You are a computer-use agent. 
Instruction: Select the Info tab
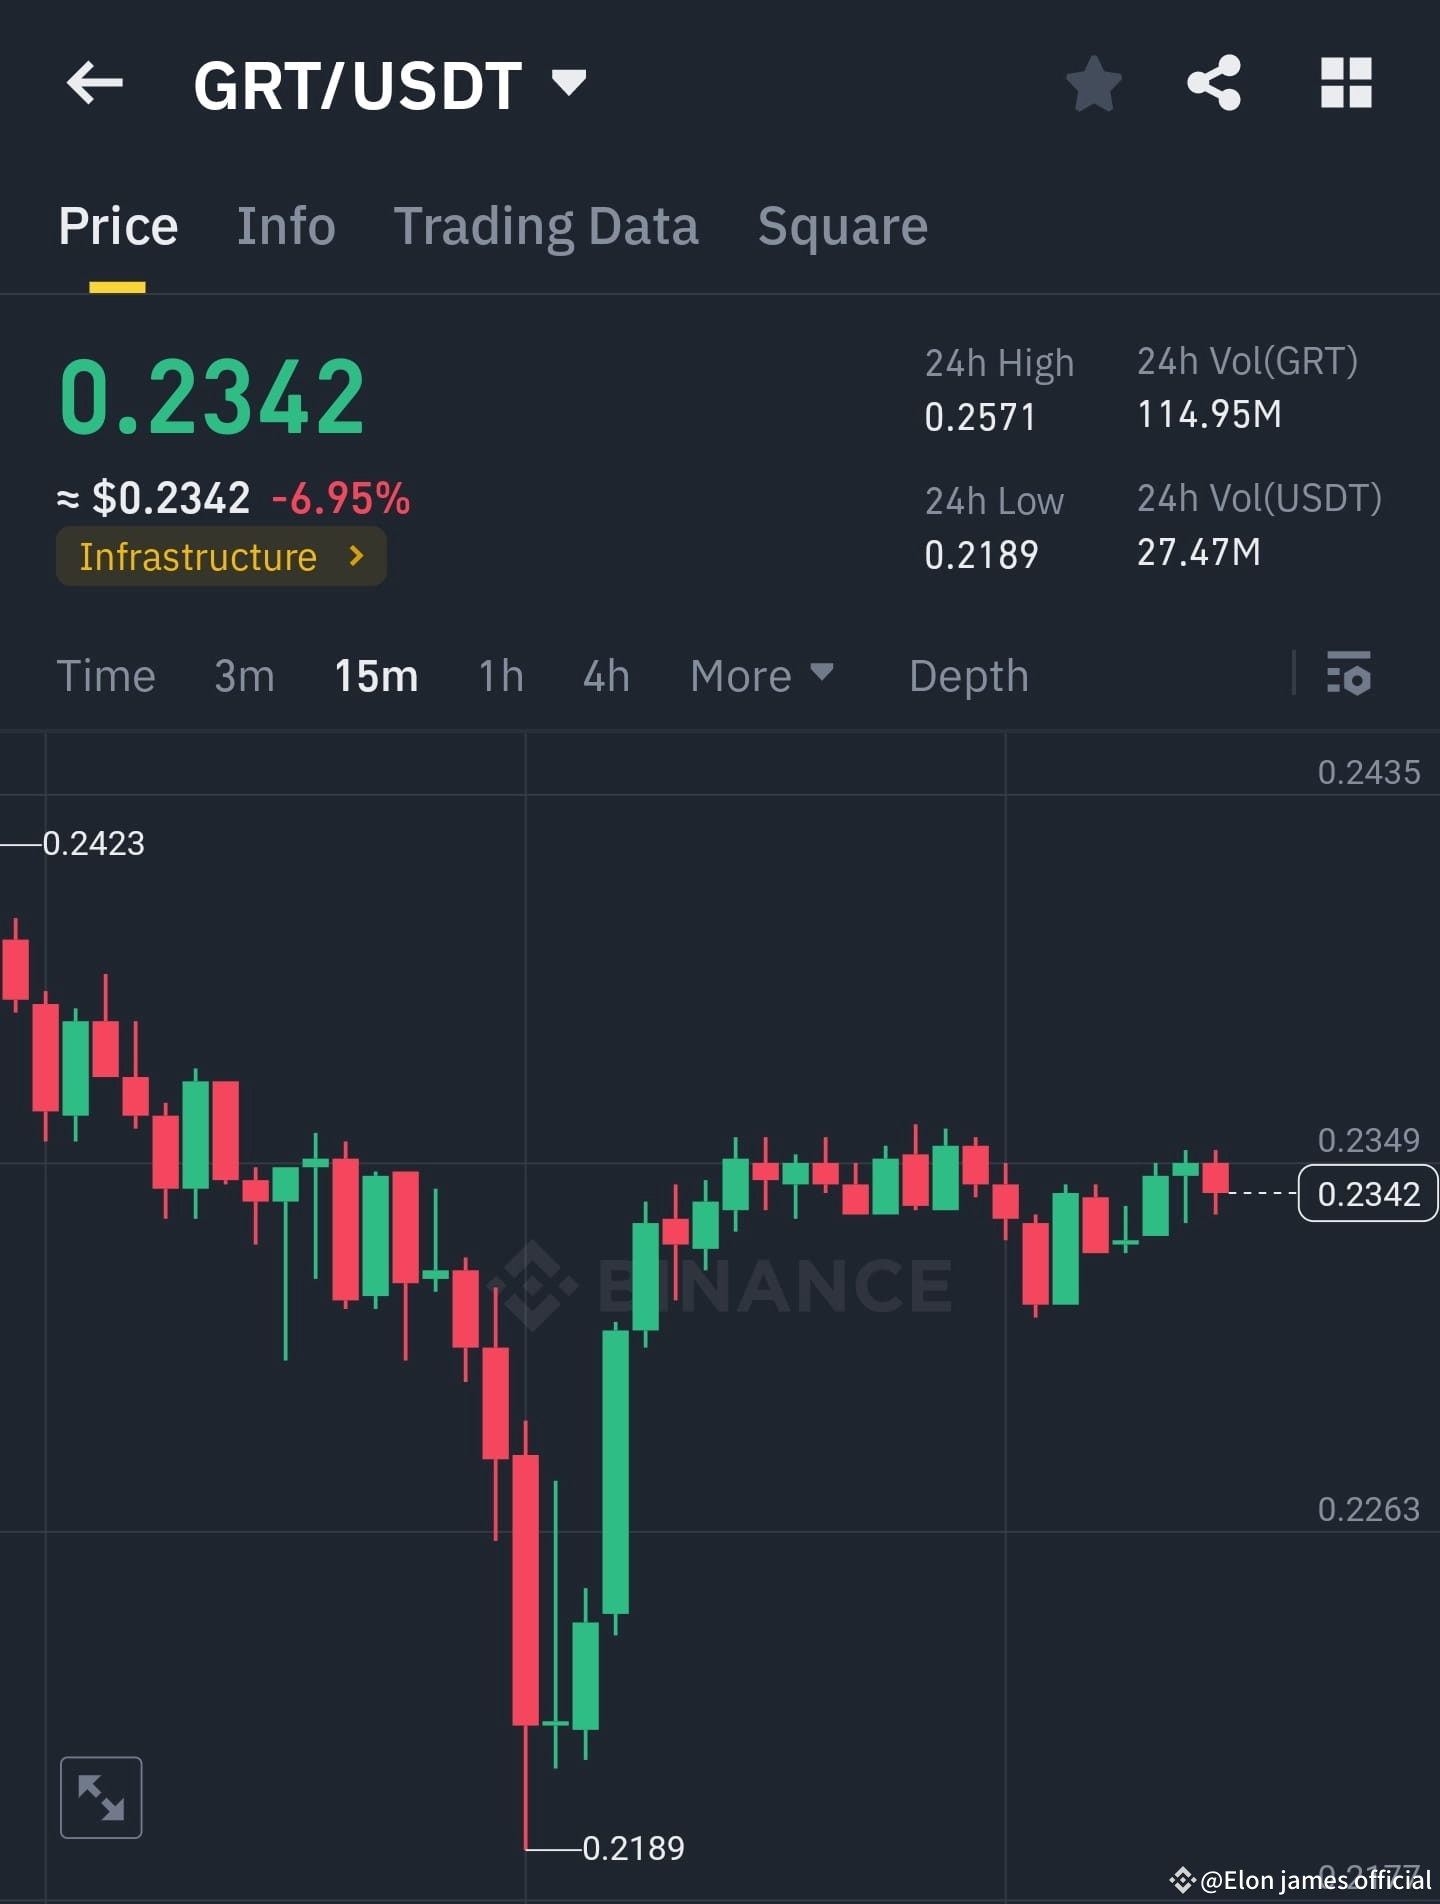point(286,225)
